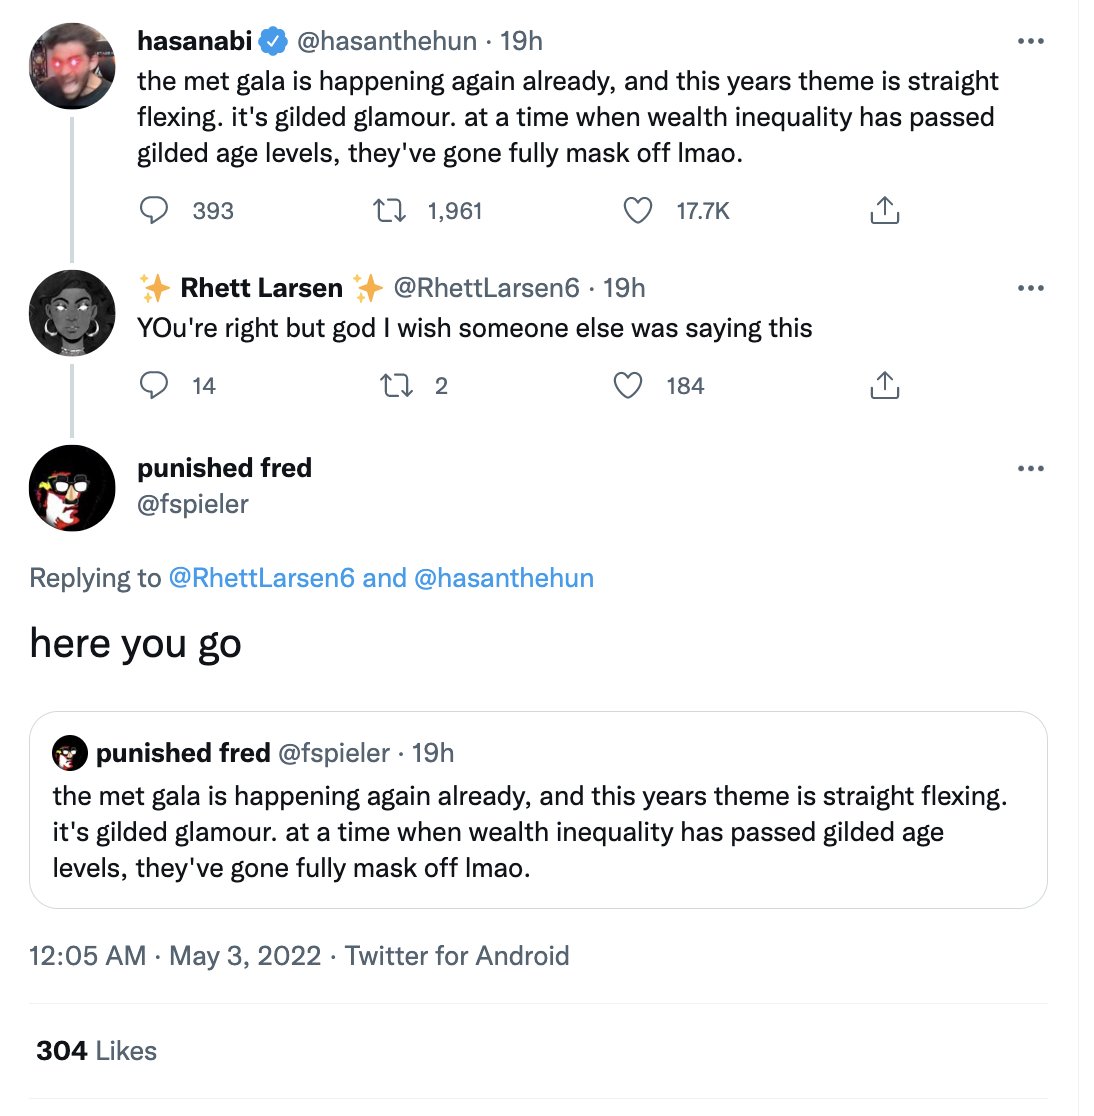Screen dimensions: 1094x1116
Task: Open more options for hasanabi's tweet
Action: (1031, 41)
